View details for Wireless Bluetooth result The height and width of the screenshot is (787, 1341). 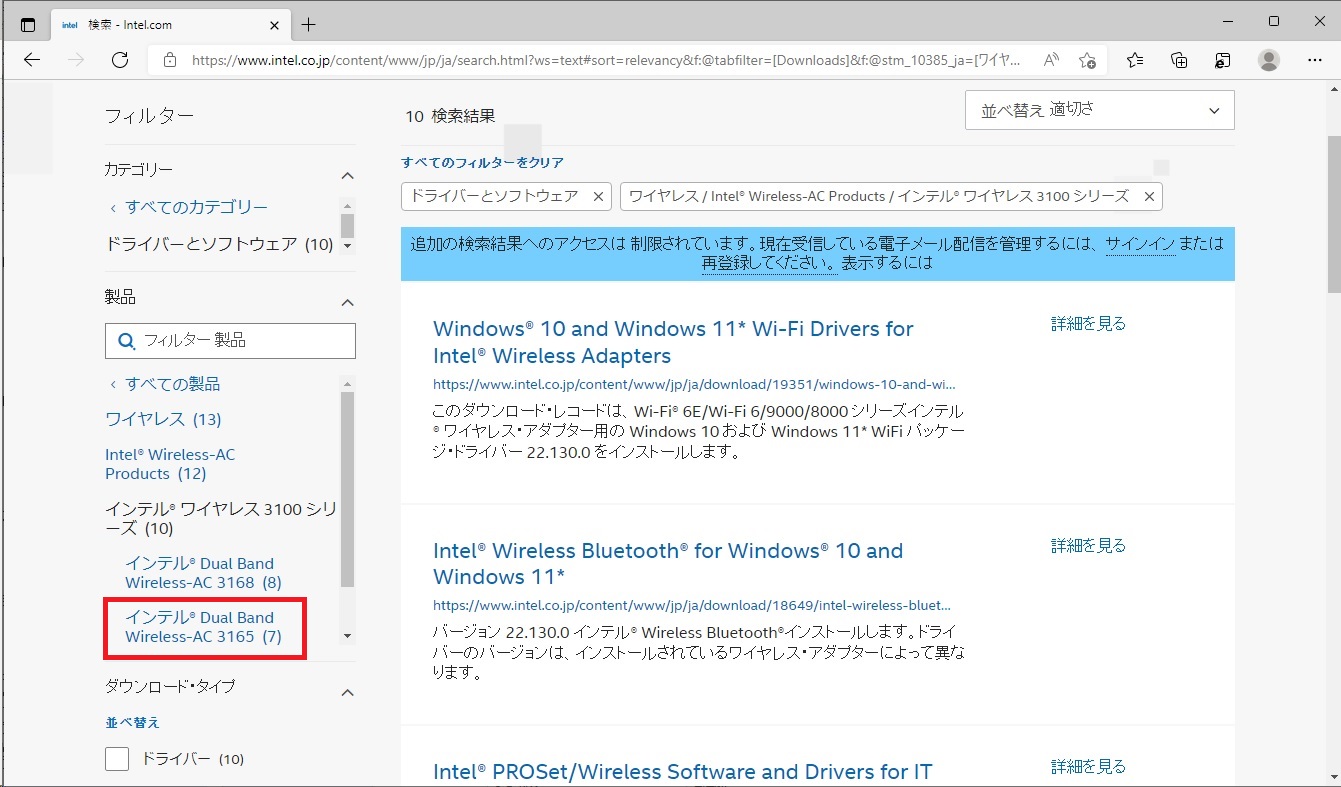pyautogui.click(x=1088, y=545)
